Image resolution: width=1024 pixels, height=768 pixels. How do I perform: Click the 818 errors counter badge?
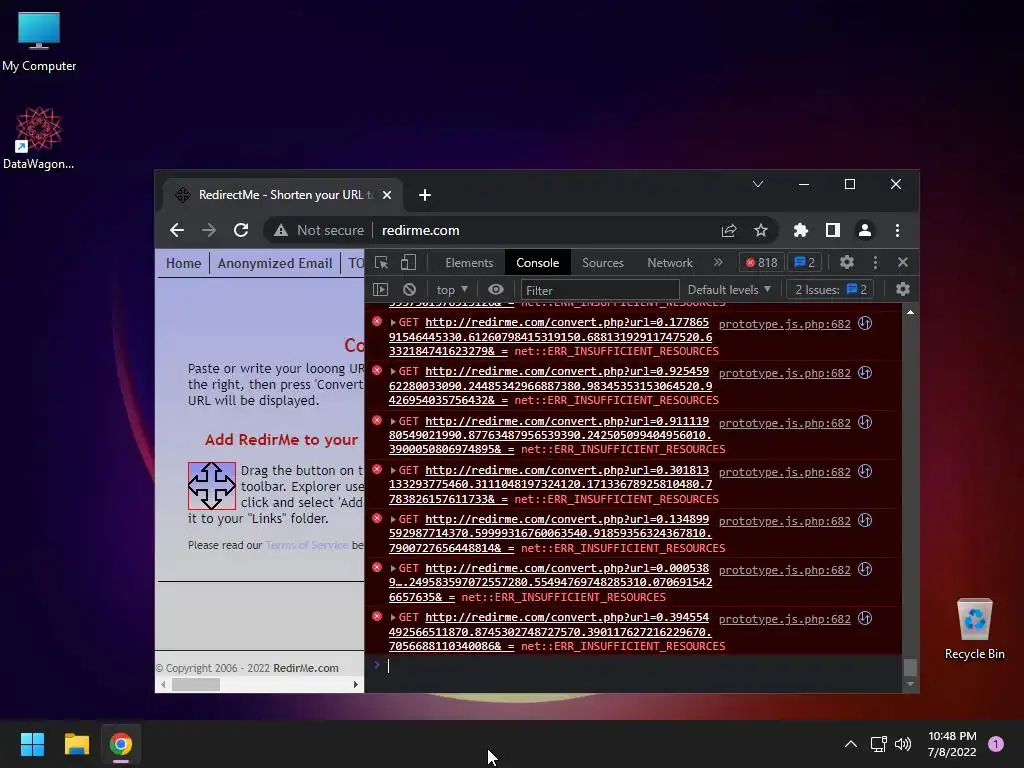pyautogui.click(x=761, y=263)
